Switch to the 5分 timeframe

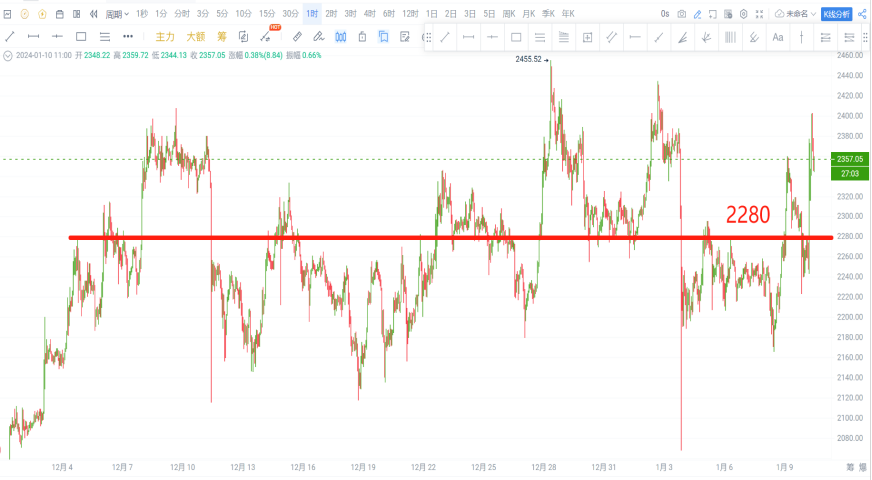coord(222,14)
